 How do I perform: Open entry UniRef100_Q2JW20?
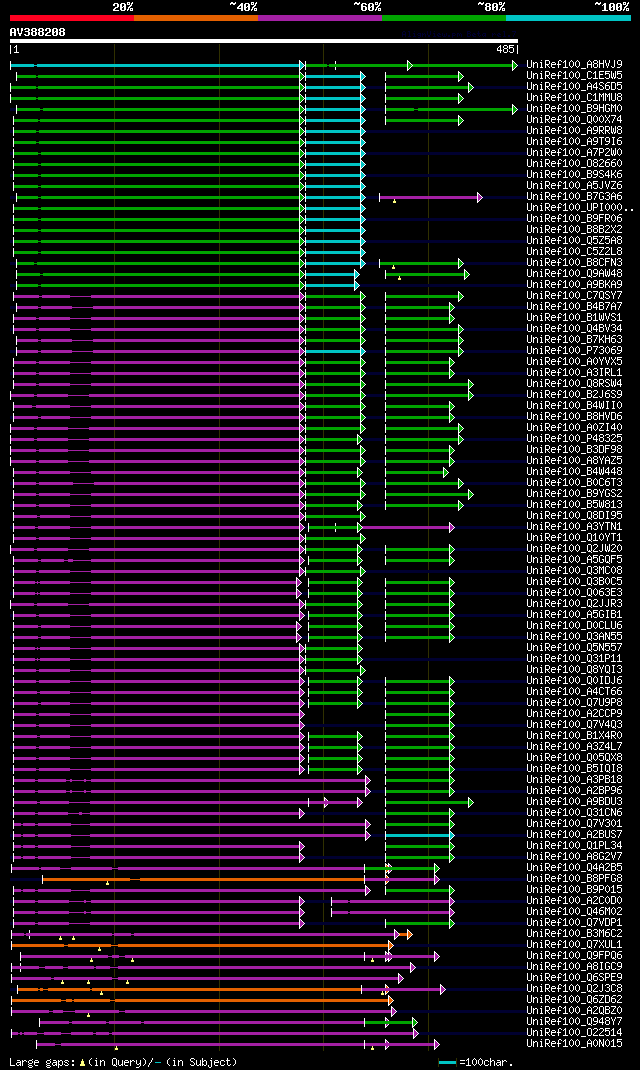(574, 549)
